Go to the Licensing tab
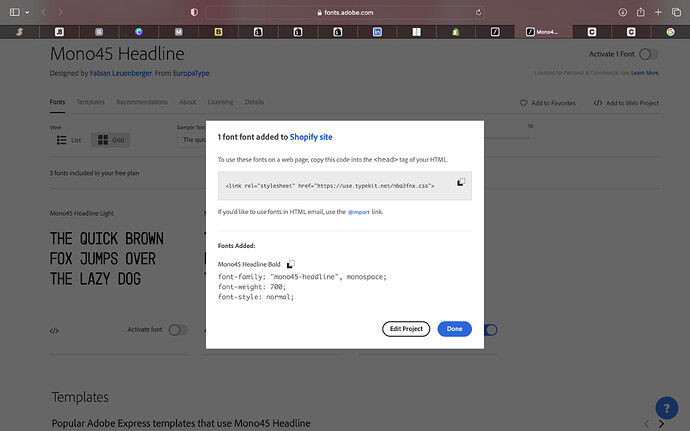This screenshot has width=690, height=431. [x=220, y=102]
